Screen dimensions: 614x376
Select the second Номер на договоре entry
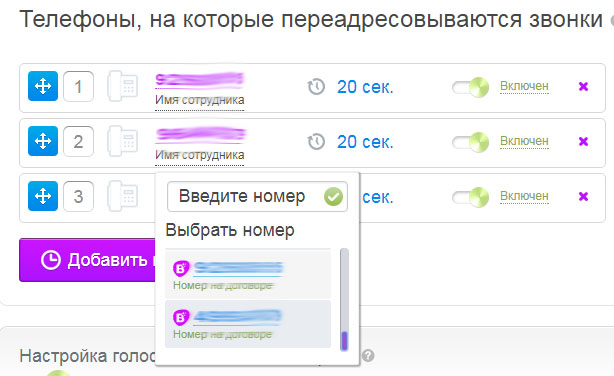[x=248, y=324]
